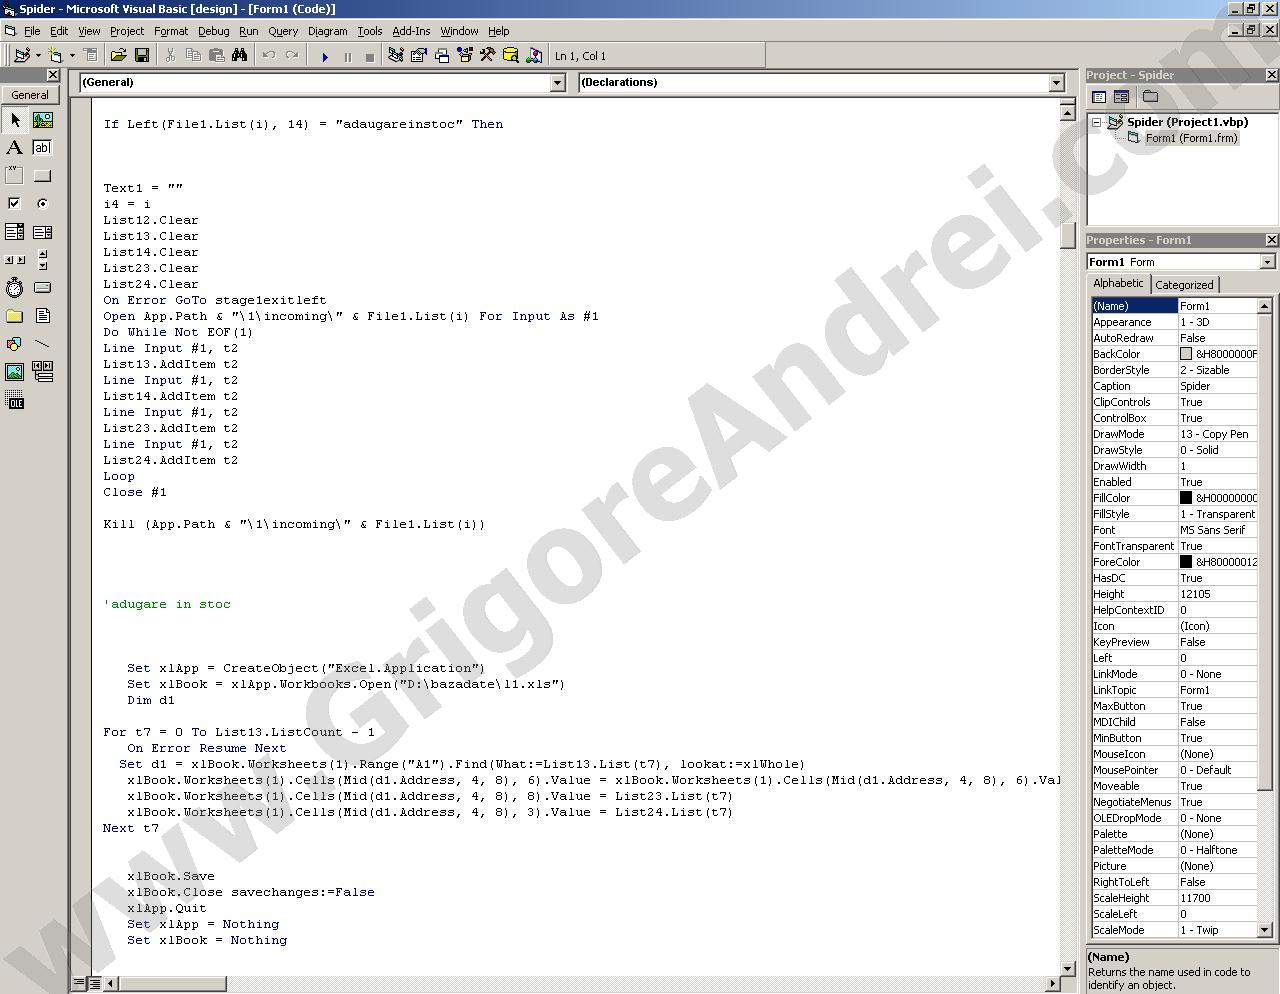The image size is (1280, 994).
Task: Open the Query menu
Action: (x=283, y=31)
